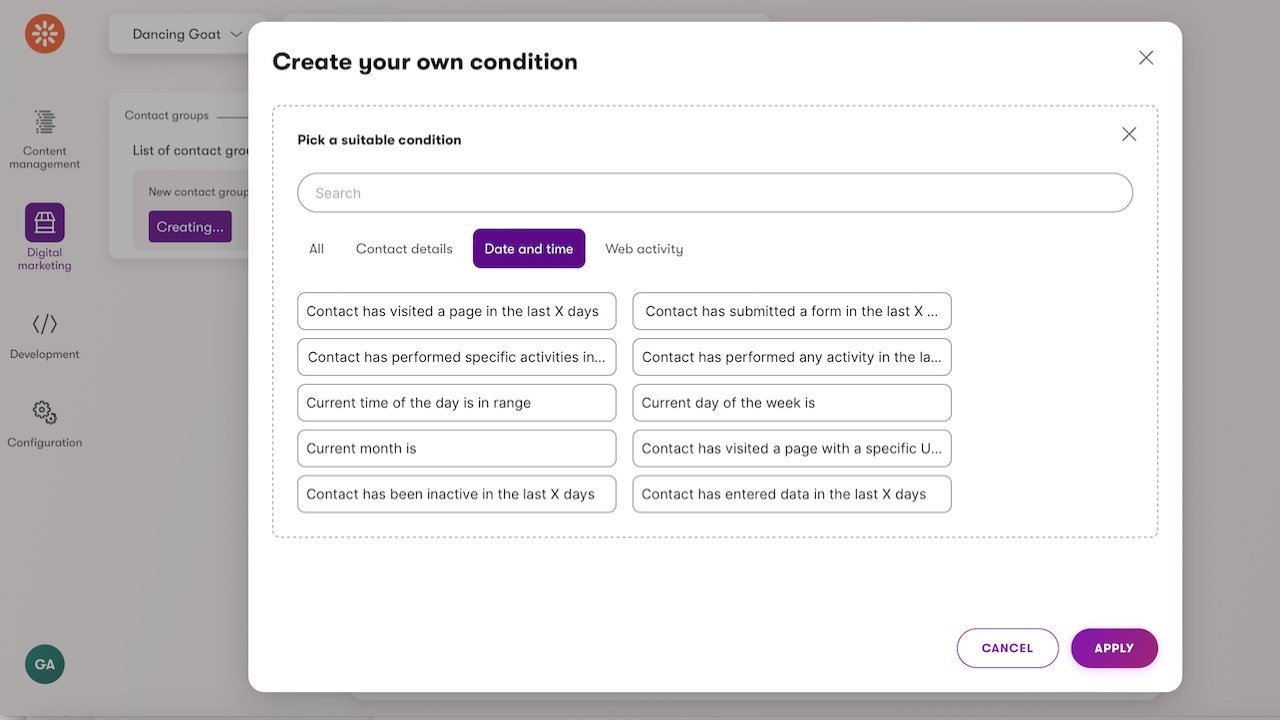This screenshot has height=720, width=1280.
Task: Expand the Dancing Goat site dropdown
Action: tap(187, 34)
